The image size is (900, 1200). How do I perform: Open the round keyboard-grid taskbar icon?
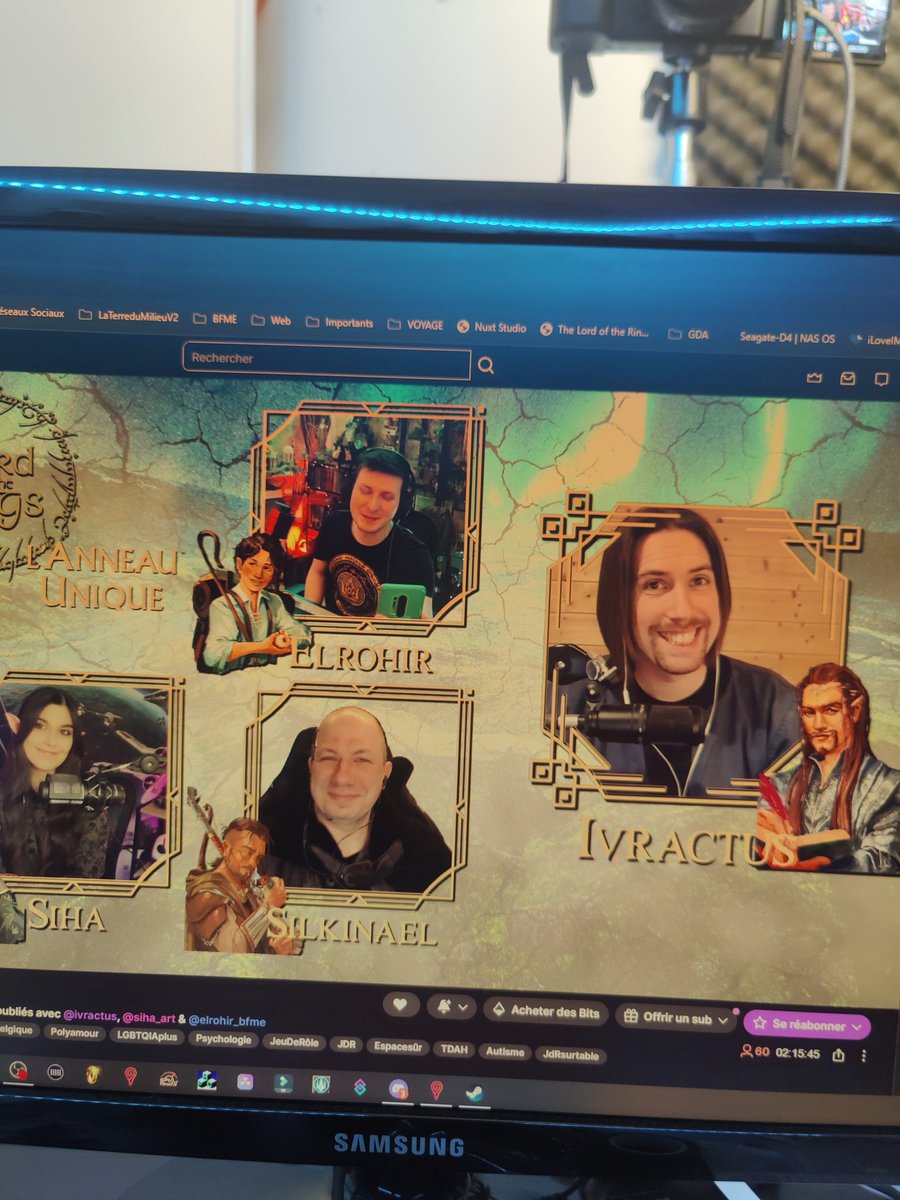pyautogui.click(x=55, y=1072)
